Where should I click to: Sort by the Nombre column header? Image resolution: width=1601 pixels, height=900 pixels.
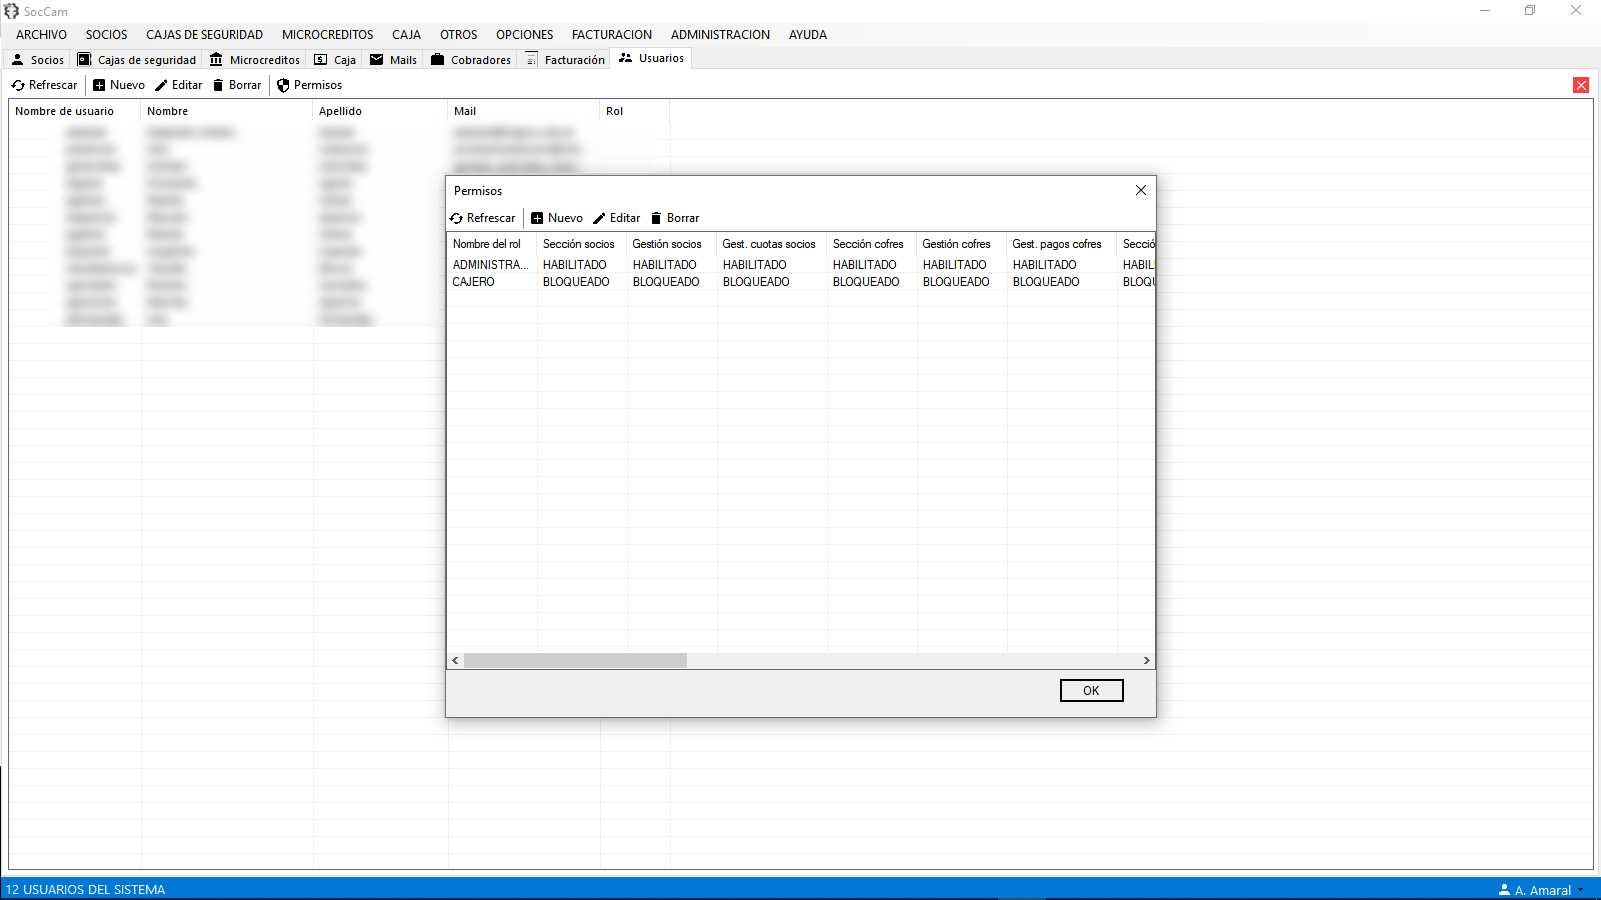coord(227,111)
